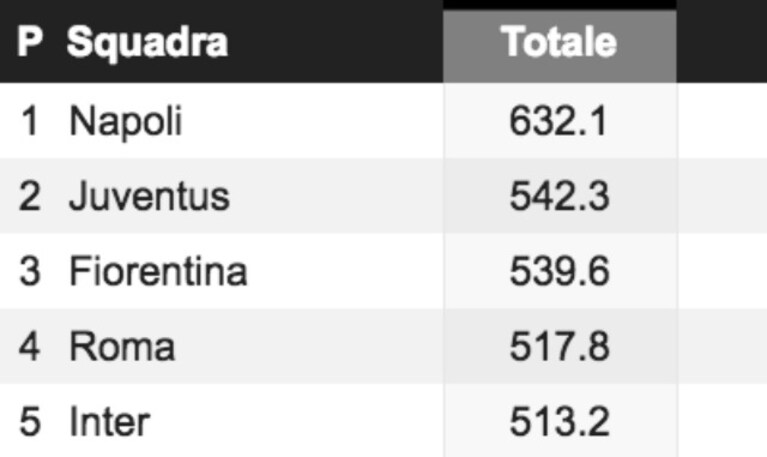
Task: Open the Roma team entry
Action: pyautogui.click(x=122, y=346)
